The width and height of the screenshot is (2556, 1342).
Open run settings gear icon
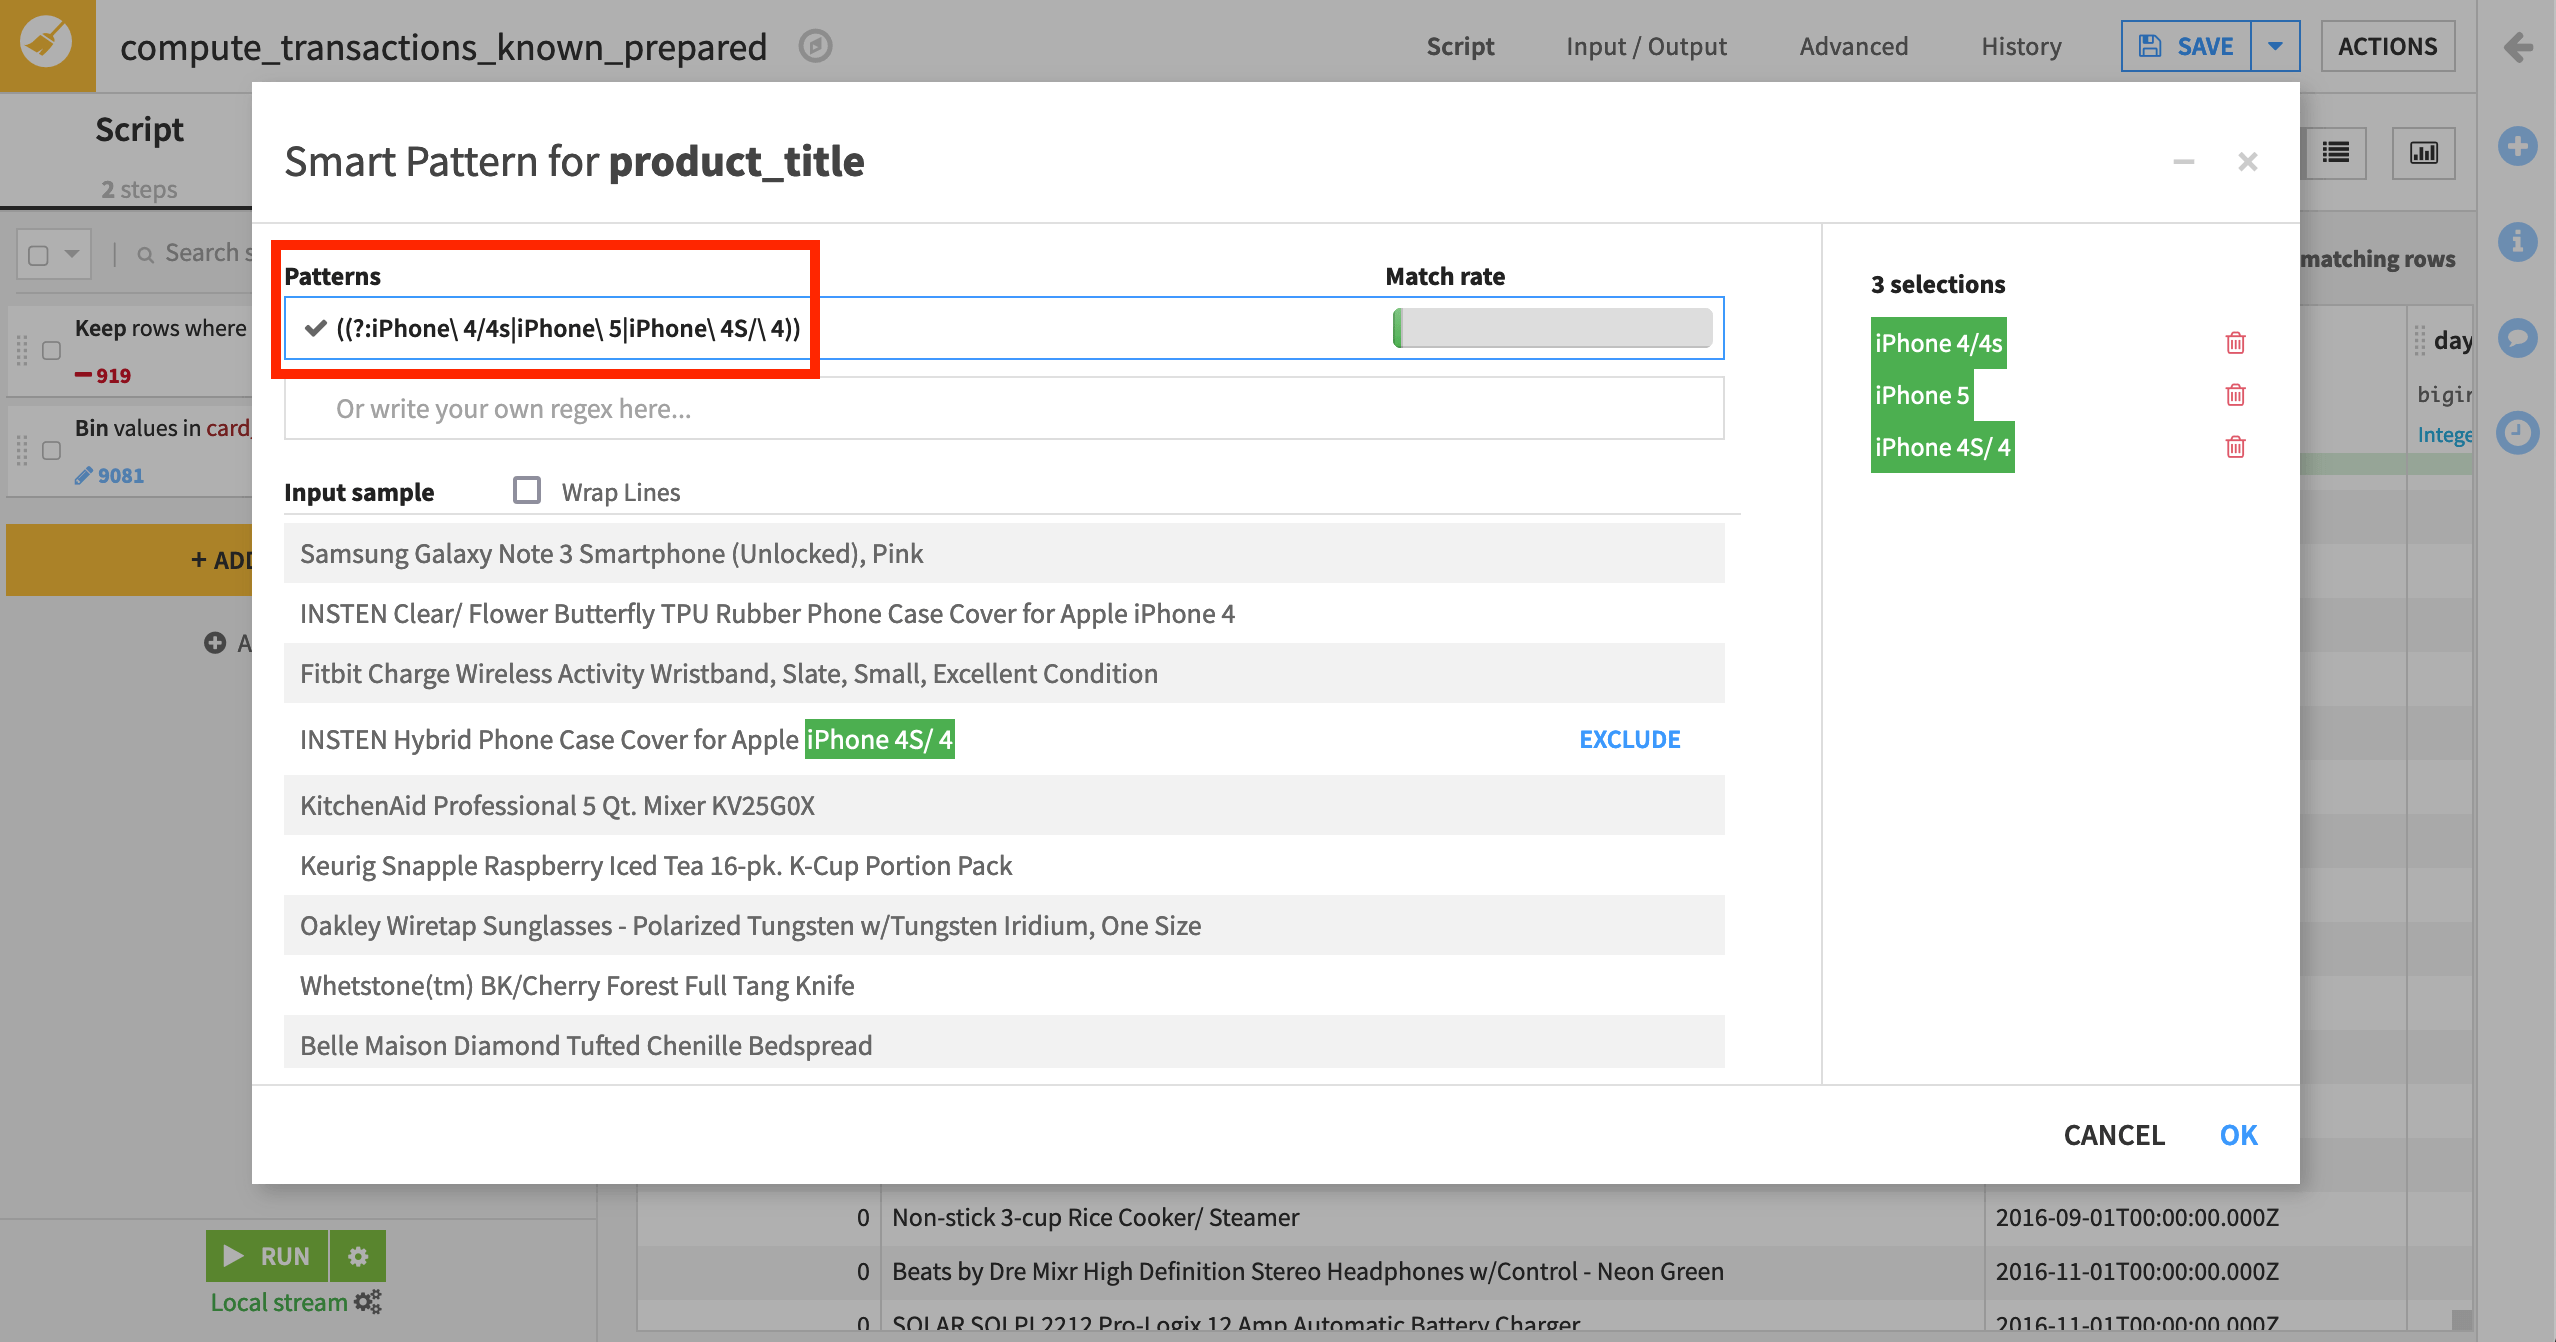tap(358, 1256)
